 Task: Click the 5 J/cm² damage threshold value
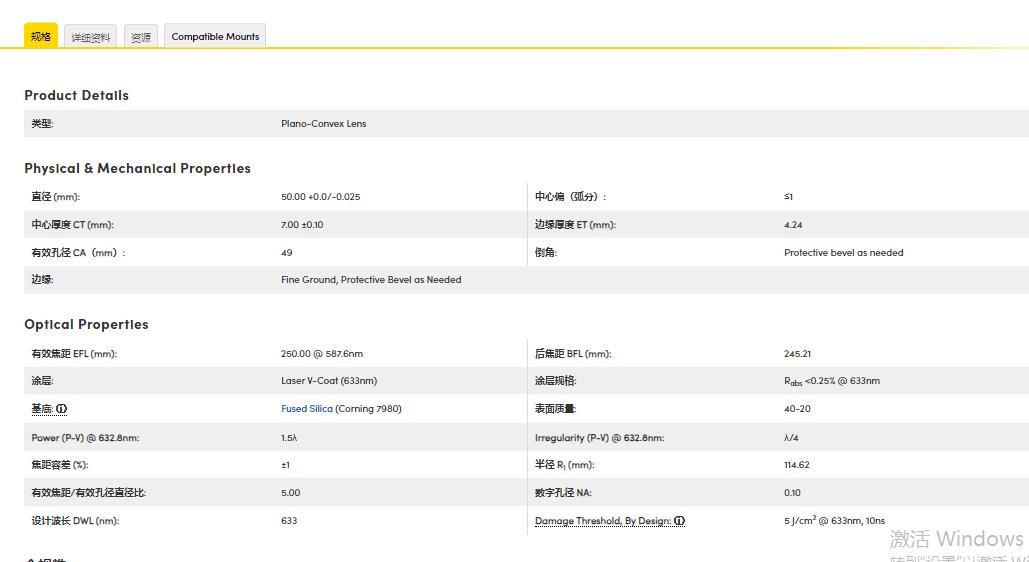(834, 521)
